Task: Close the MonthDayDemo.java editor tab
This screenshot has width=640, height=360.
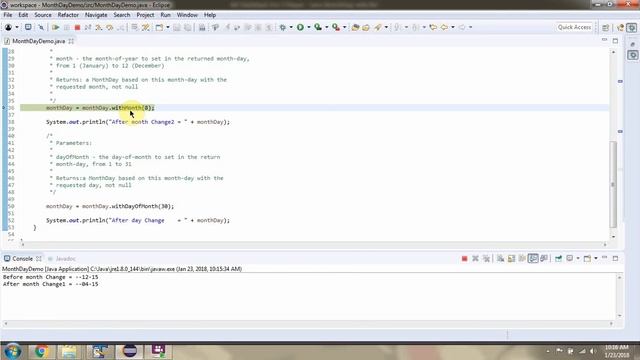Action: [x=71, y=41]
